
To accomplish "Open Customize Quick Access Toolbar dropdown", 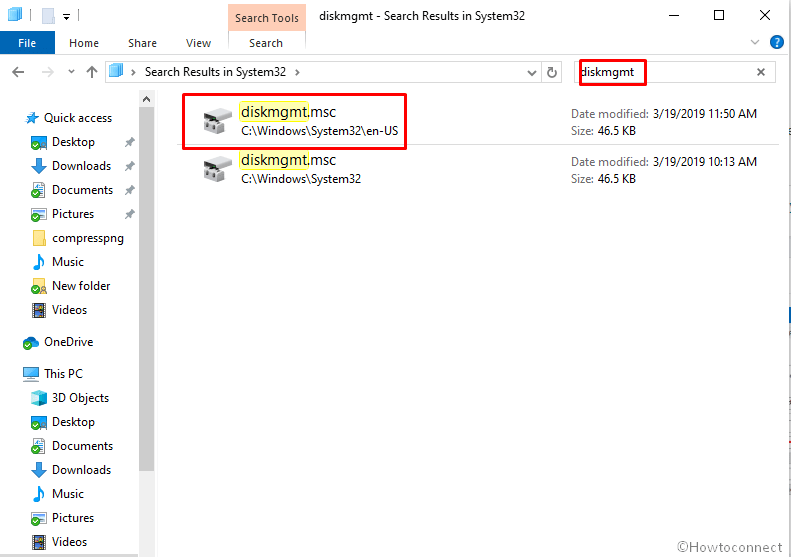I will pos(66,17).
